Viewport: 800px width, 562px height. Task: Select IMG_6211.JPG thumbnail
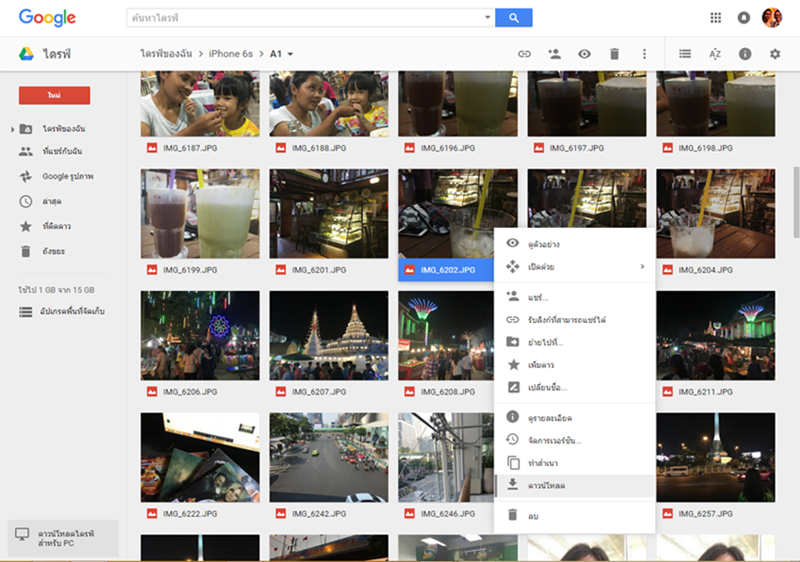[715, 336]
